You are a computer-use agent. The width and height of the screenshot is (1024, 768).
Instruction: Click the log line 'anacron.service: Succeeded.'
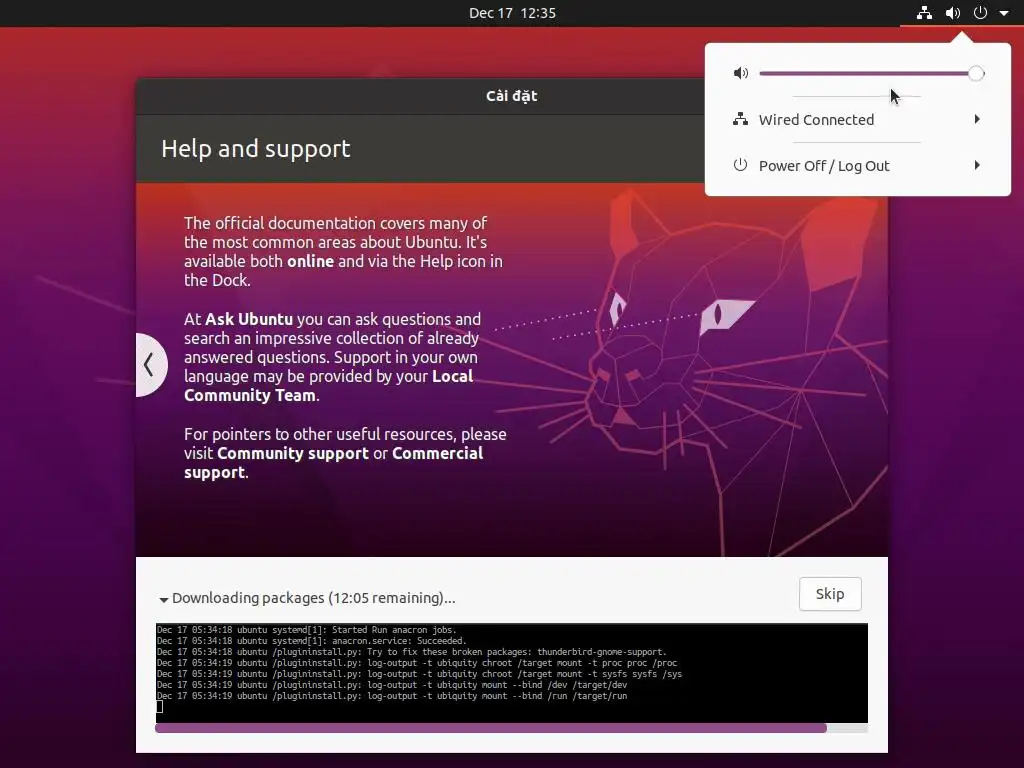(312, 641)
